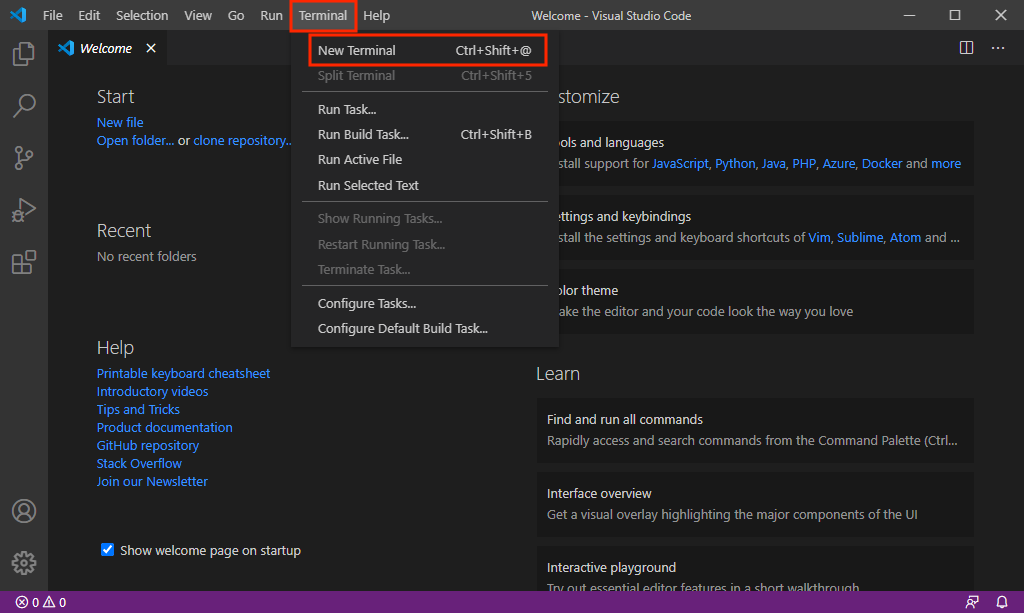
Task: Click the VS Code logo in title bar
Action: (x=18, y=15)
